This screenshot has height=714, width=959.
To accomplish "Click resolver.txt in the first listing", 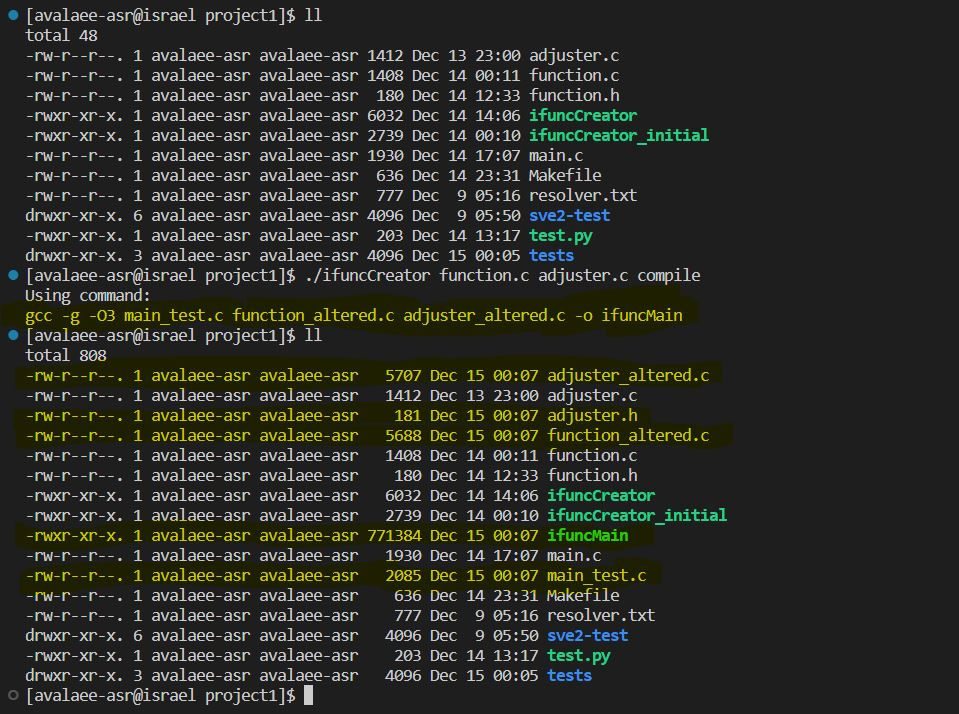I will tap(583, 196).
